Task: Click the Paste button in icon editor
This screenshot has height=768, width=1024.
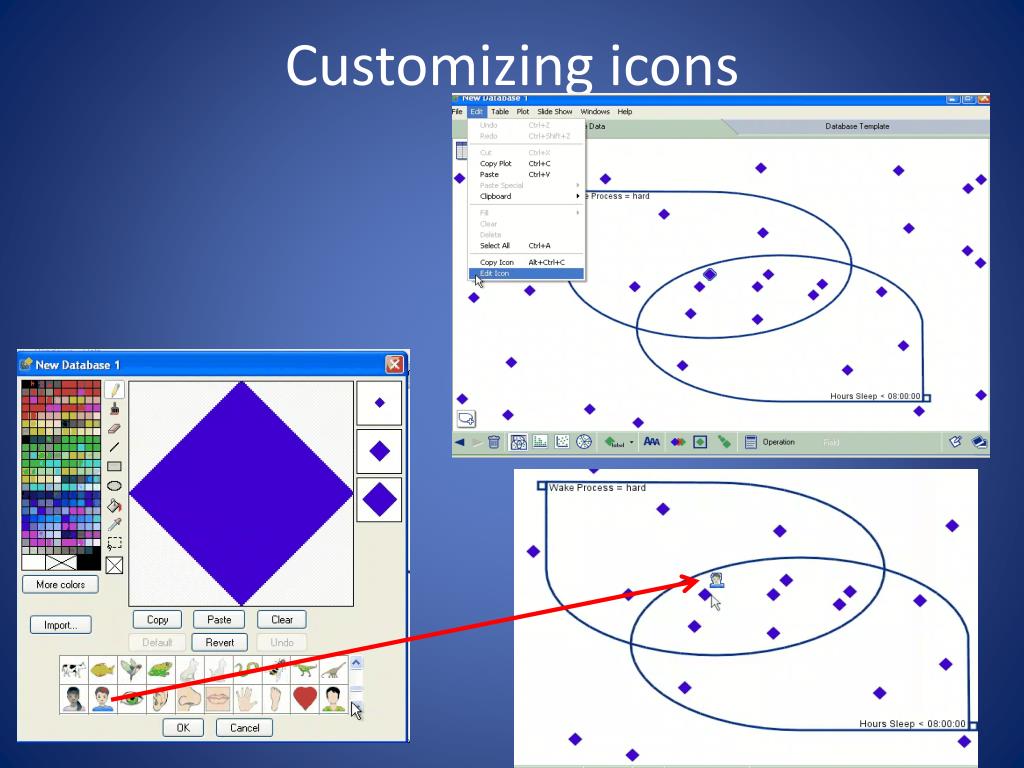Action: pyautogui.click(x=219, y=620)
